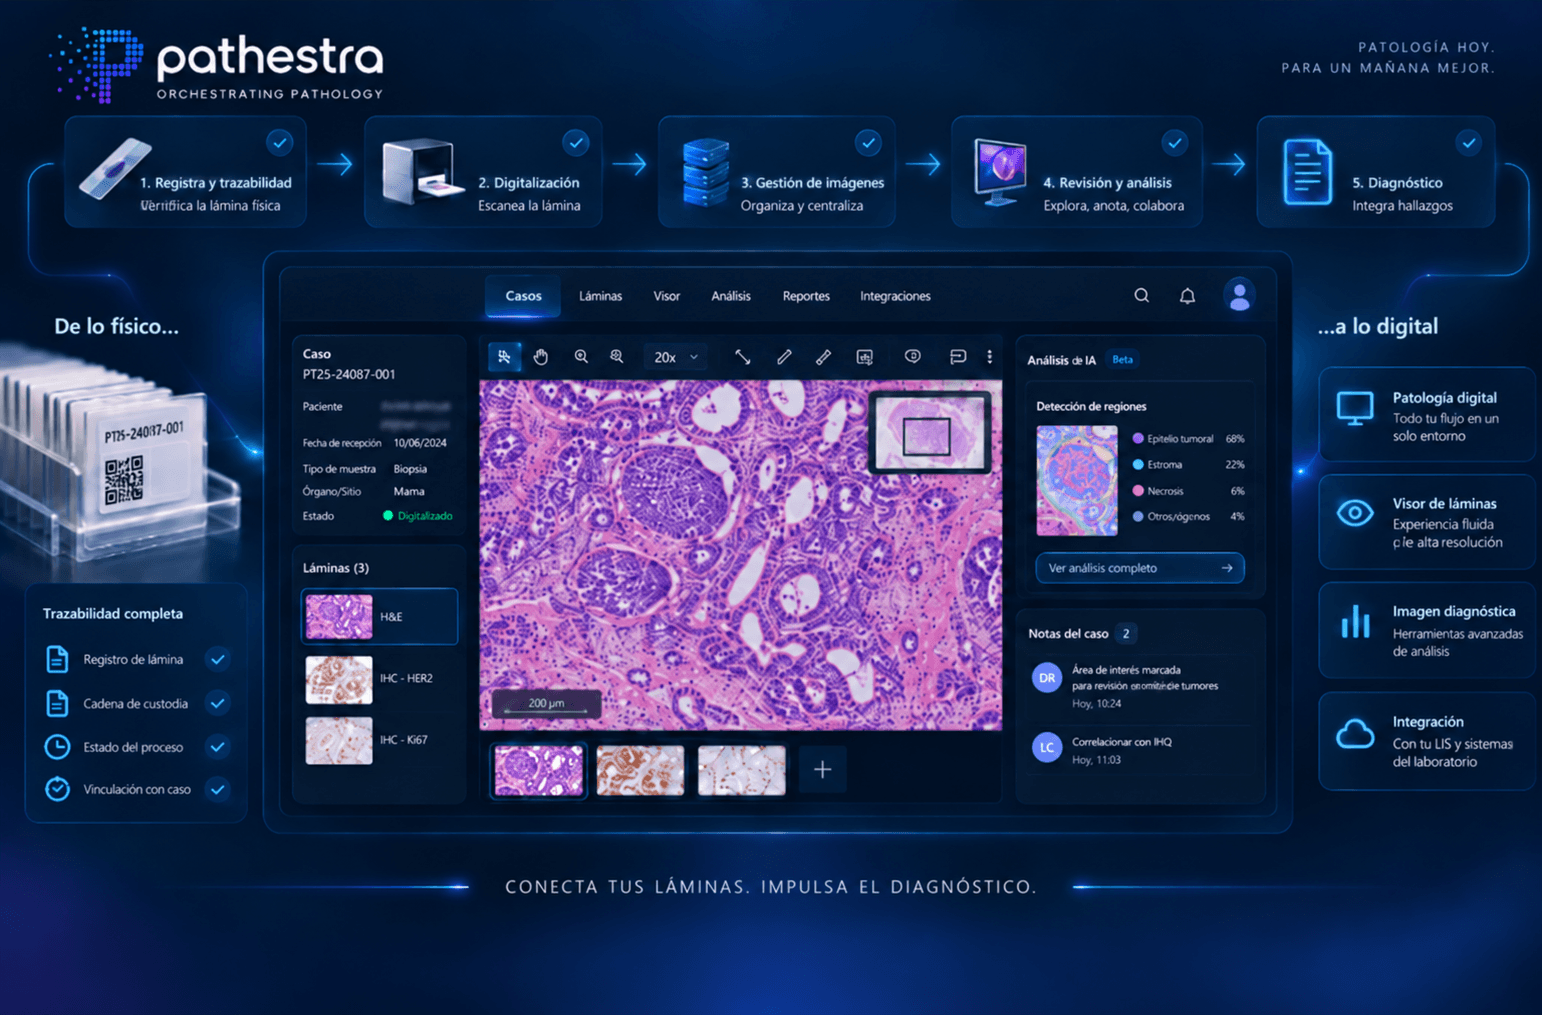Image resolution: width=1542 pixels, height=1015 pixels.
Task: Click the purple Epitelio tumoral legend dot
Action: click(x=1138, y=438)
